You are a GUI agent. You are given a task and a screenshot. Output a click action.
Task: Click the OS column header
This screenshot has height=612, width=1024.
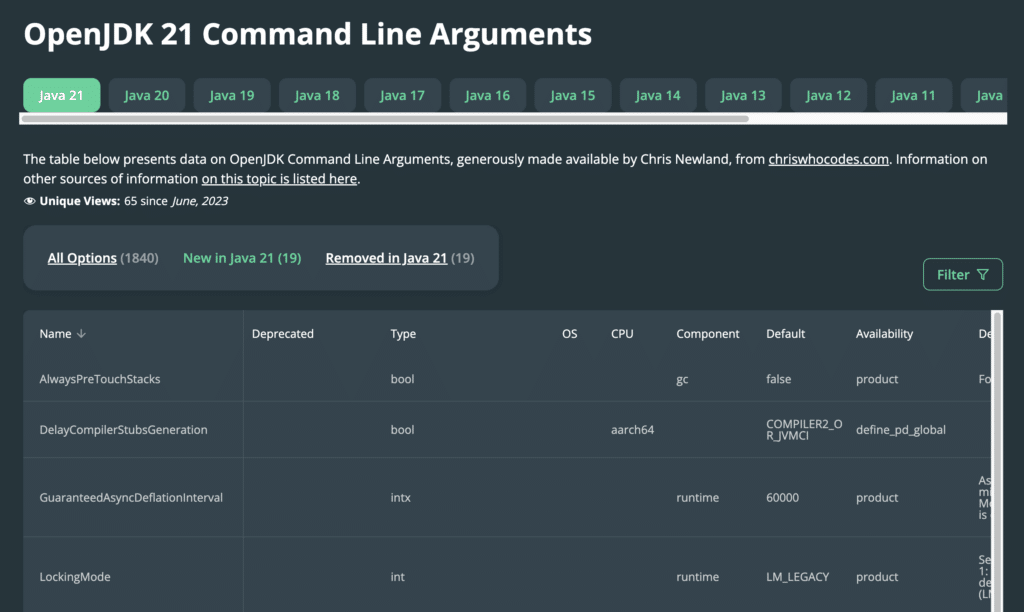(x=569, y=334)
